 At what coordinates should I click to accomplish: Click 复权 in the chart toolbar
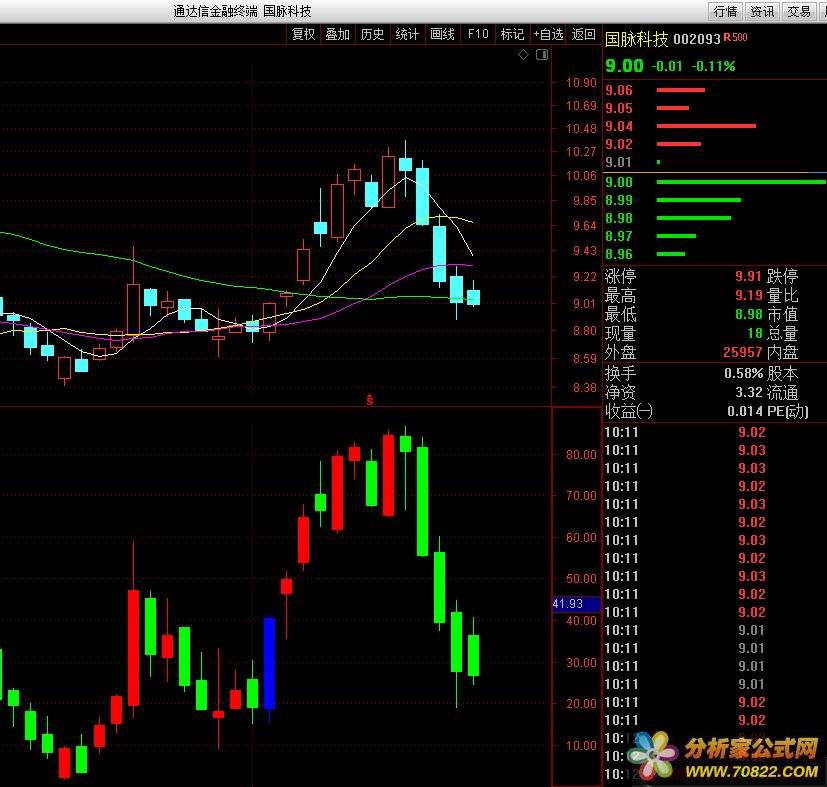click(x=303, y=34)
